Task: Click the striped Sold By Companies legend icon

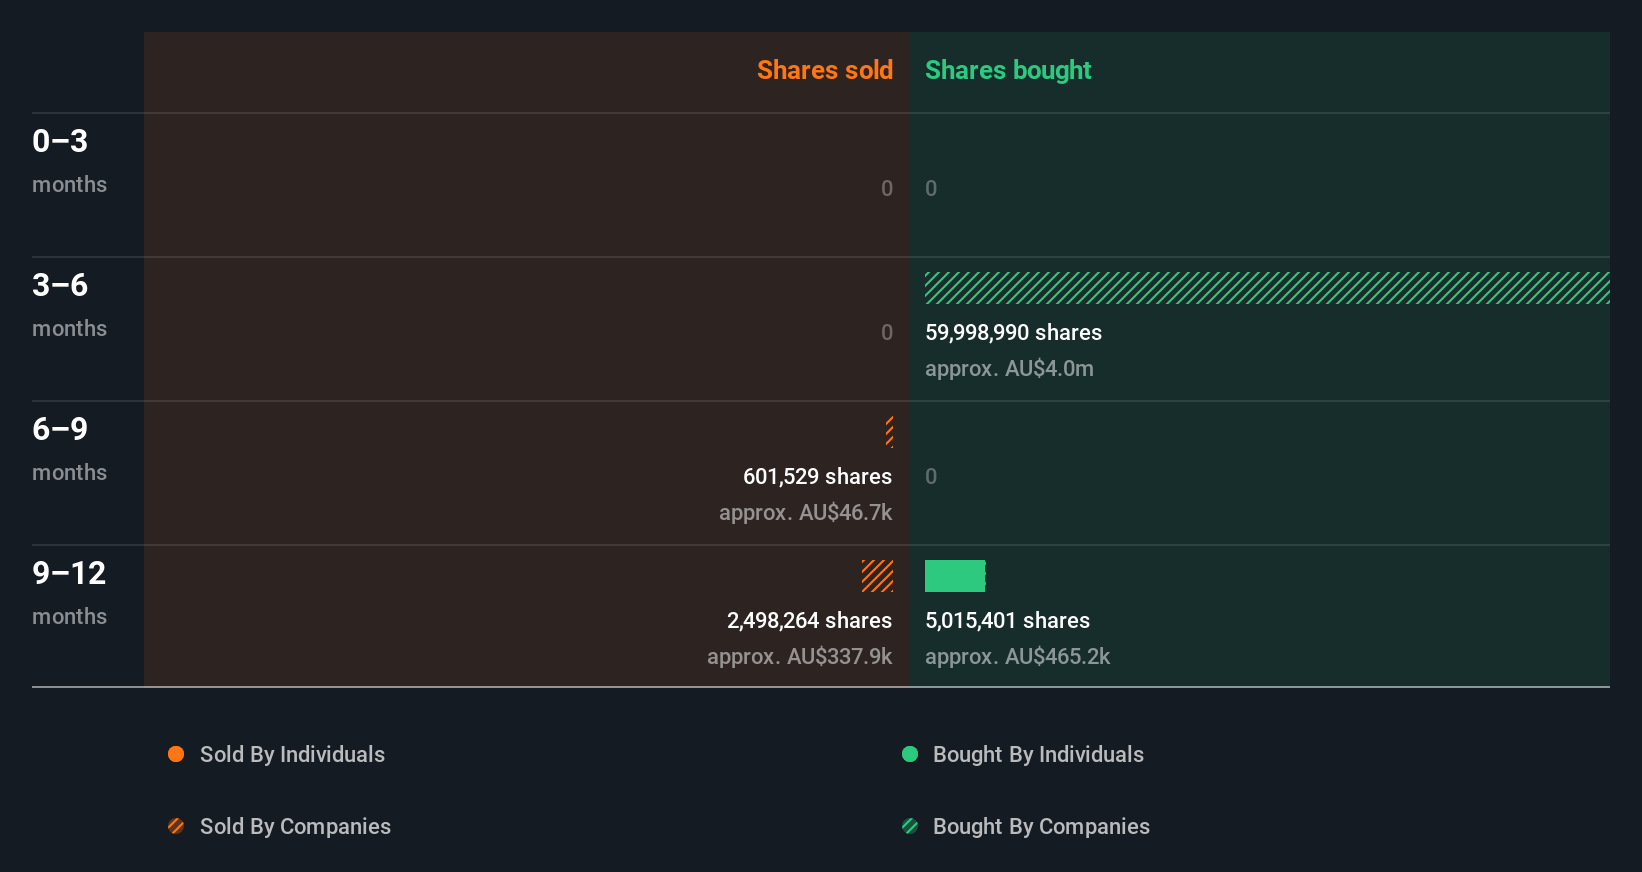Action: pos(176,826)
